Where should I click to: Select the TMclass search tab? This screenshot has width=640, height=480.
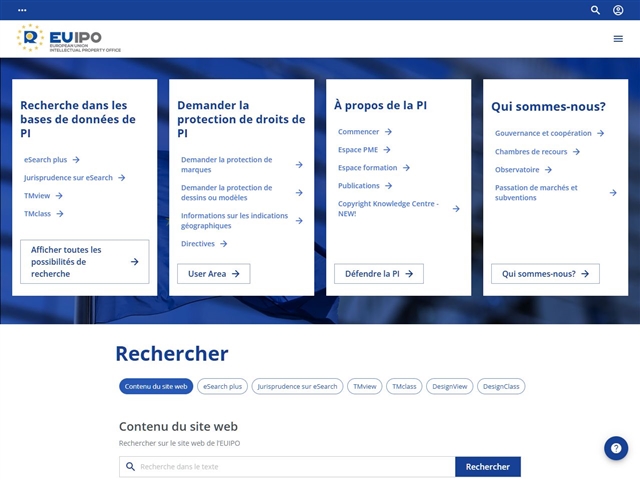click(x=404, y=386)
